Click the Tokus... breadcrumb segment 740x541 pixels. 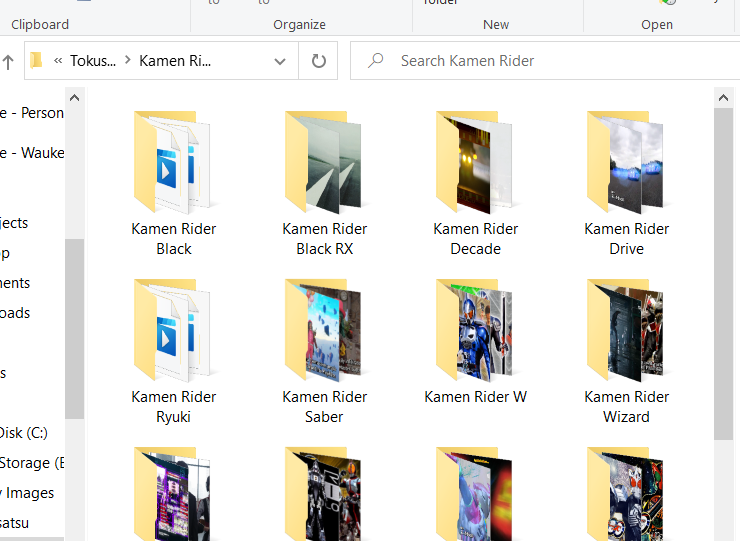pyautogui.click(x=93, y=61)
